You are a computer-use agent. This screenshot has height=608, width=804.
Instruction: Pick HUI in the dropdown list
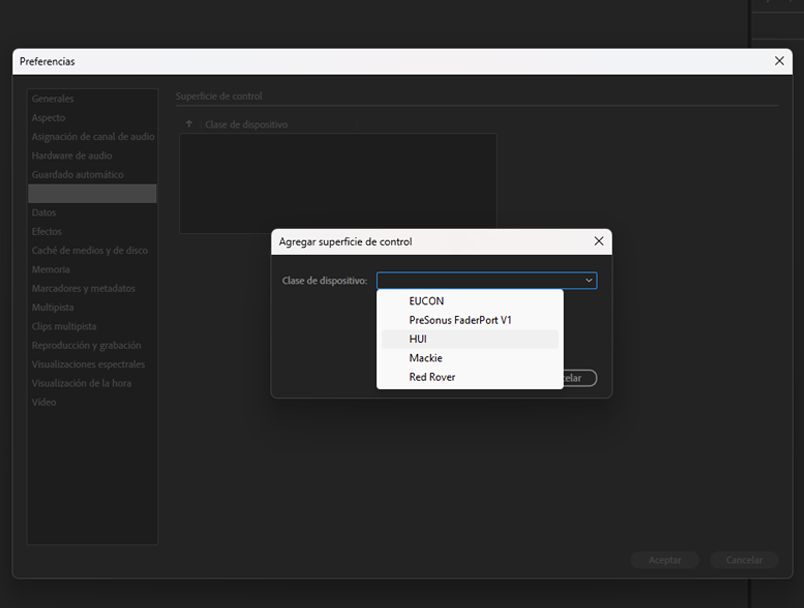point(470,339)
